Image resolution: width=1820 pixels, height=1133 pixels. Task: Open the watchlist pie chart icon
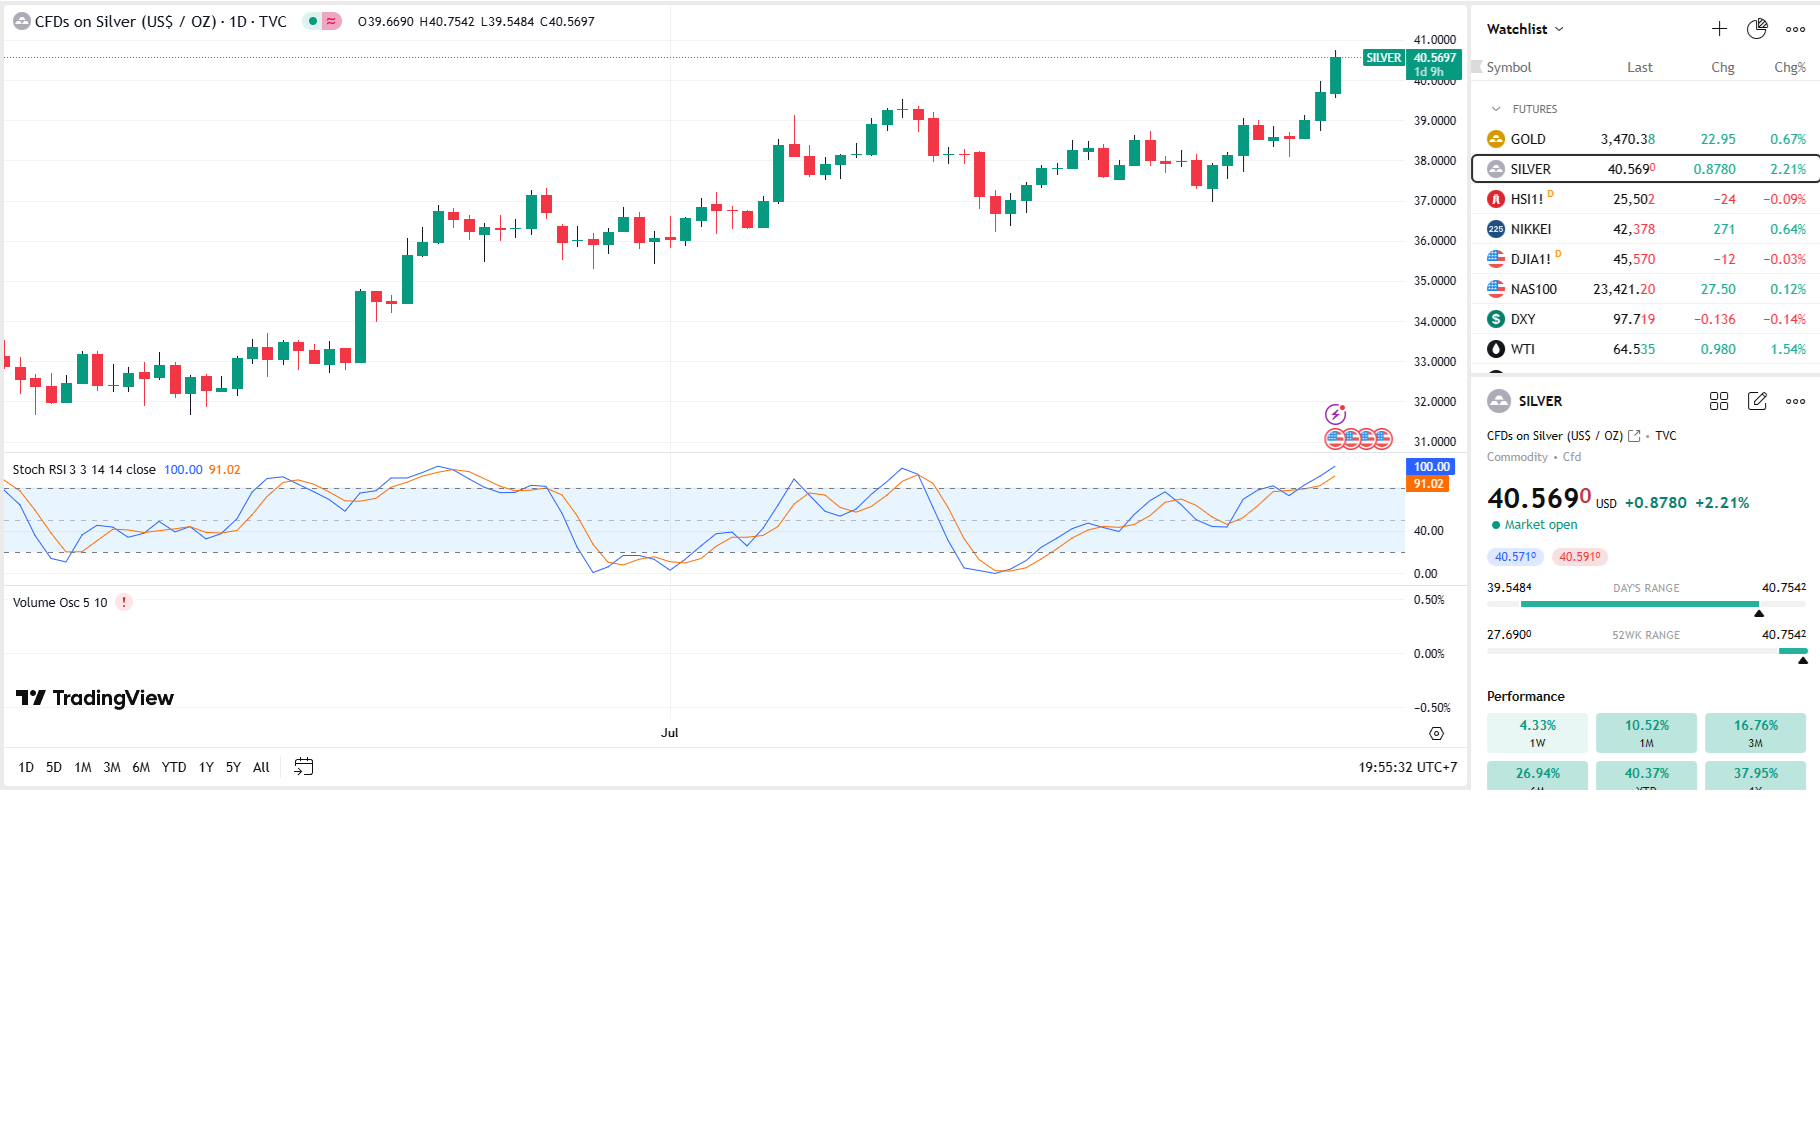pos(1757,29)
